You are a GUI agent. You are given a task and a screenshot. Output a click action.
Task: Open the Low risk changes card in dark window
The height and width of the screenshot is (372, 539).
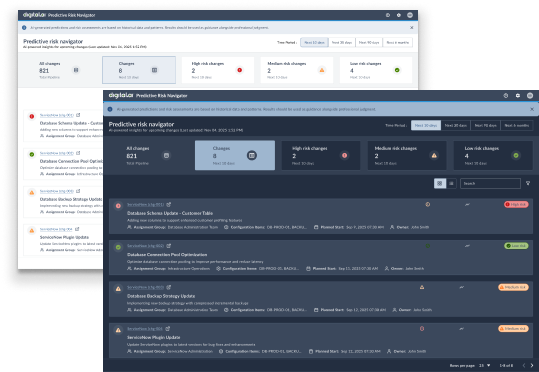(x=493, y=155)
